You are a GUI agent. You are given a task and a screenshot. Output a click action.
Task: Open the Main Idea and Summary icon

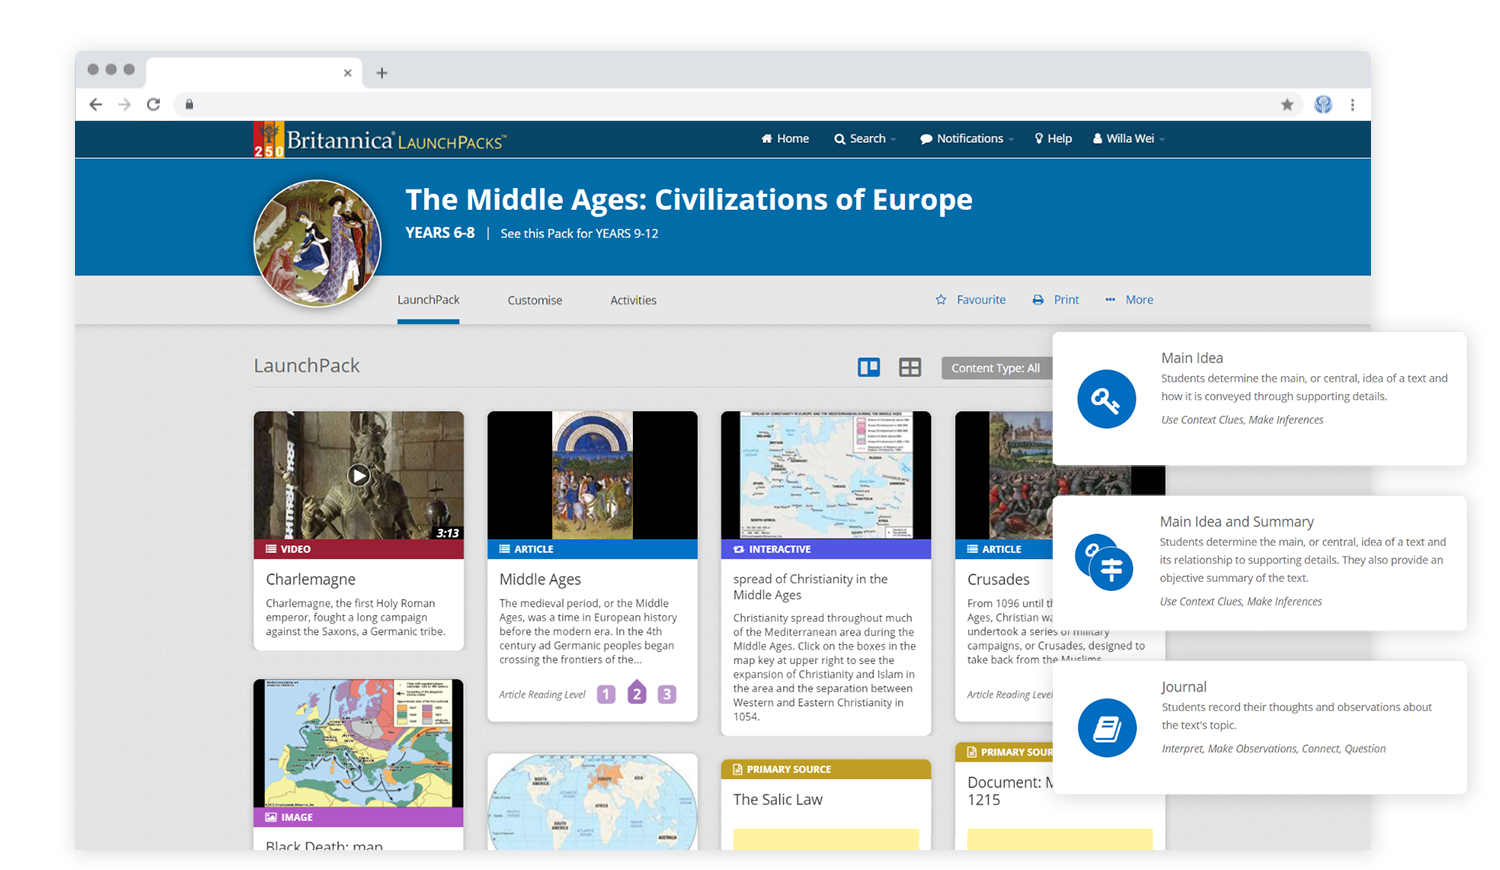(1105, 563)
